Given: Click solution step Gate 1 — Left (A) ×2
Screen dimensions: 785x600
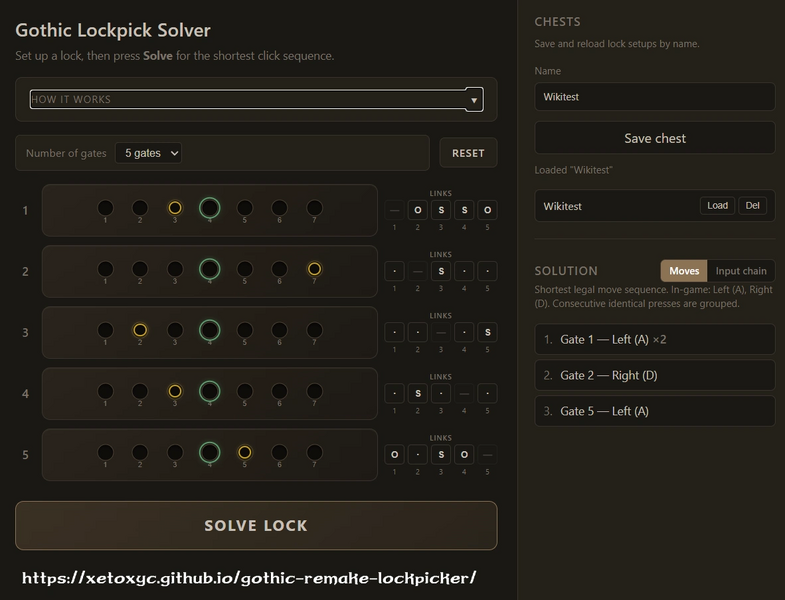Looking at the screenshot, I should (x=654, y=339).
